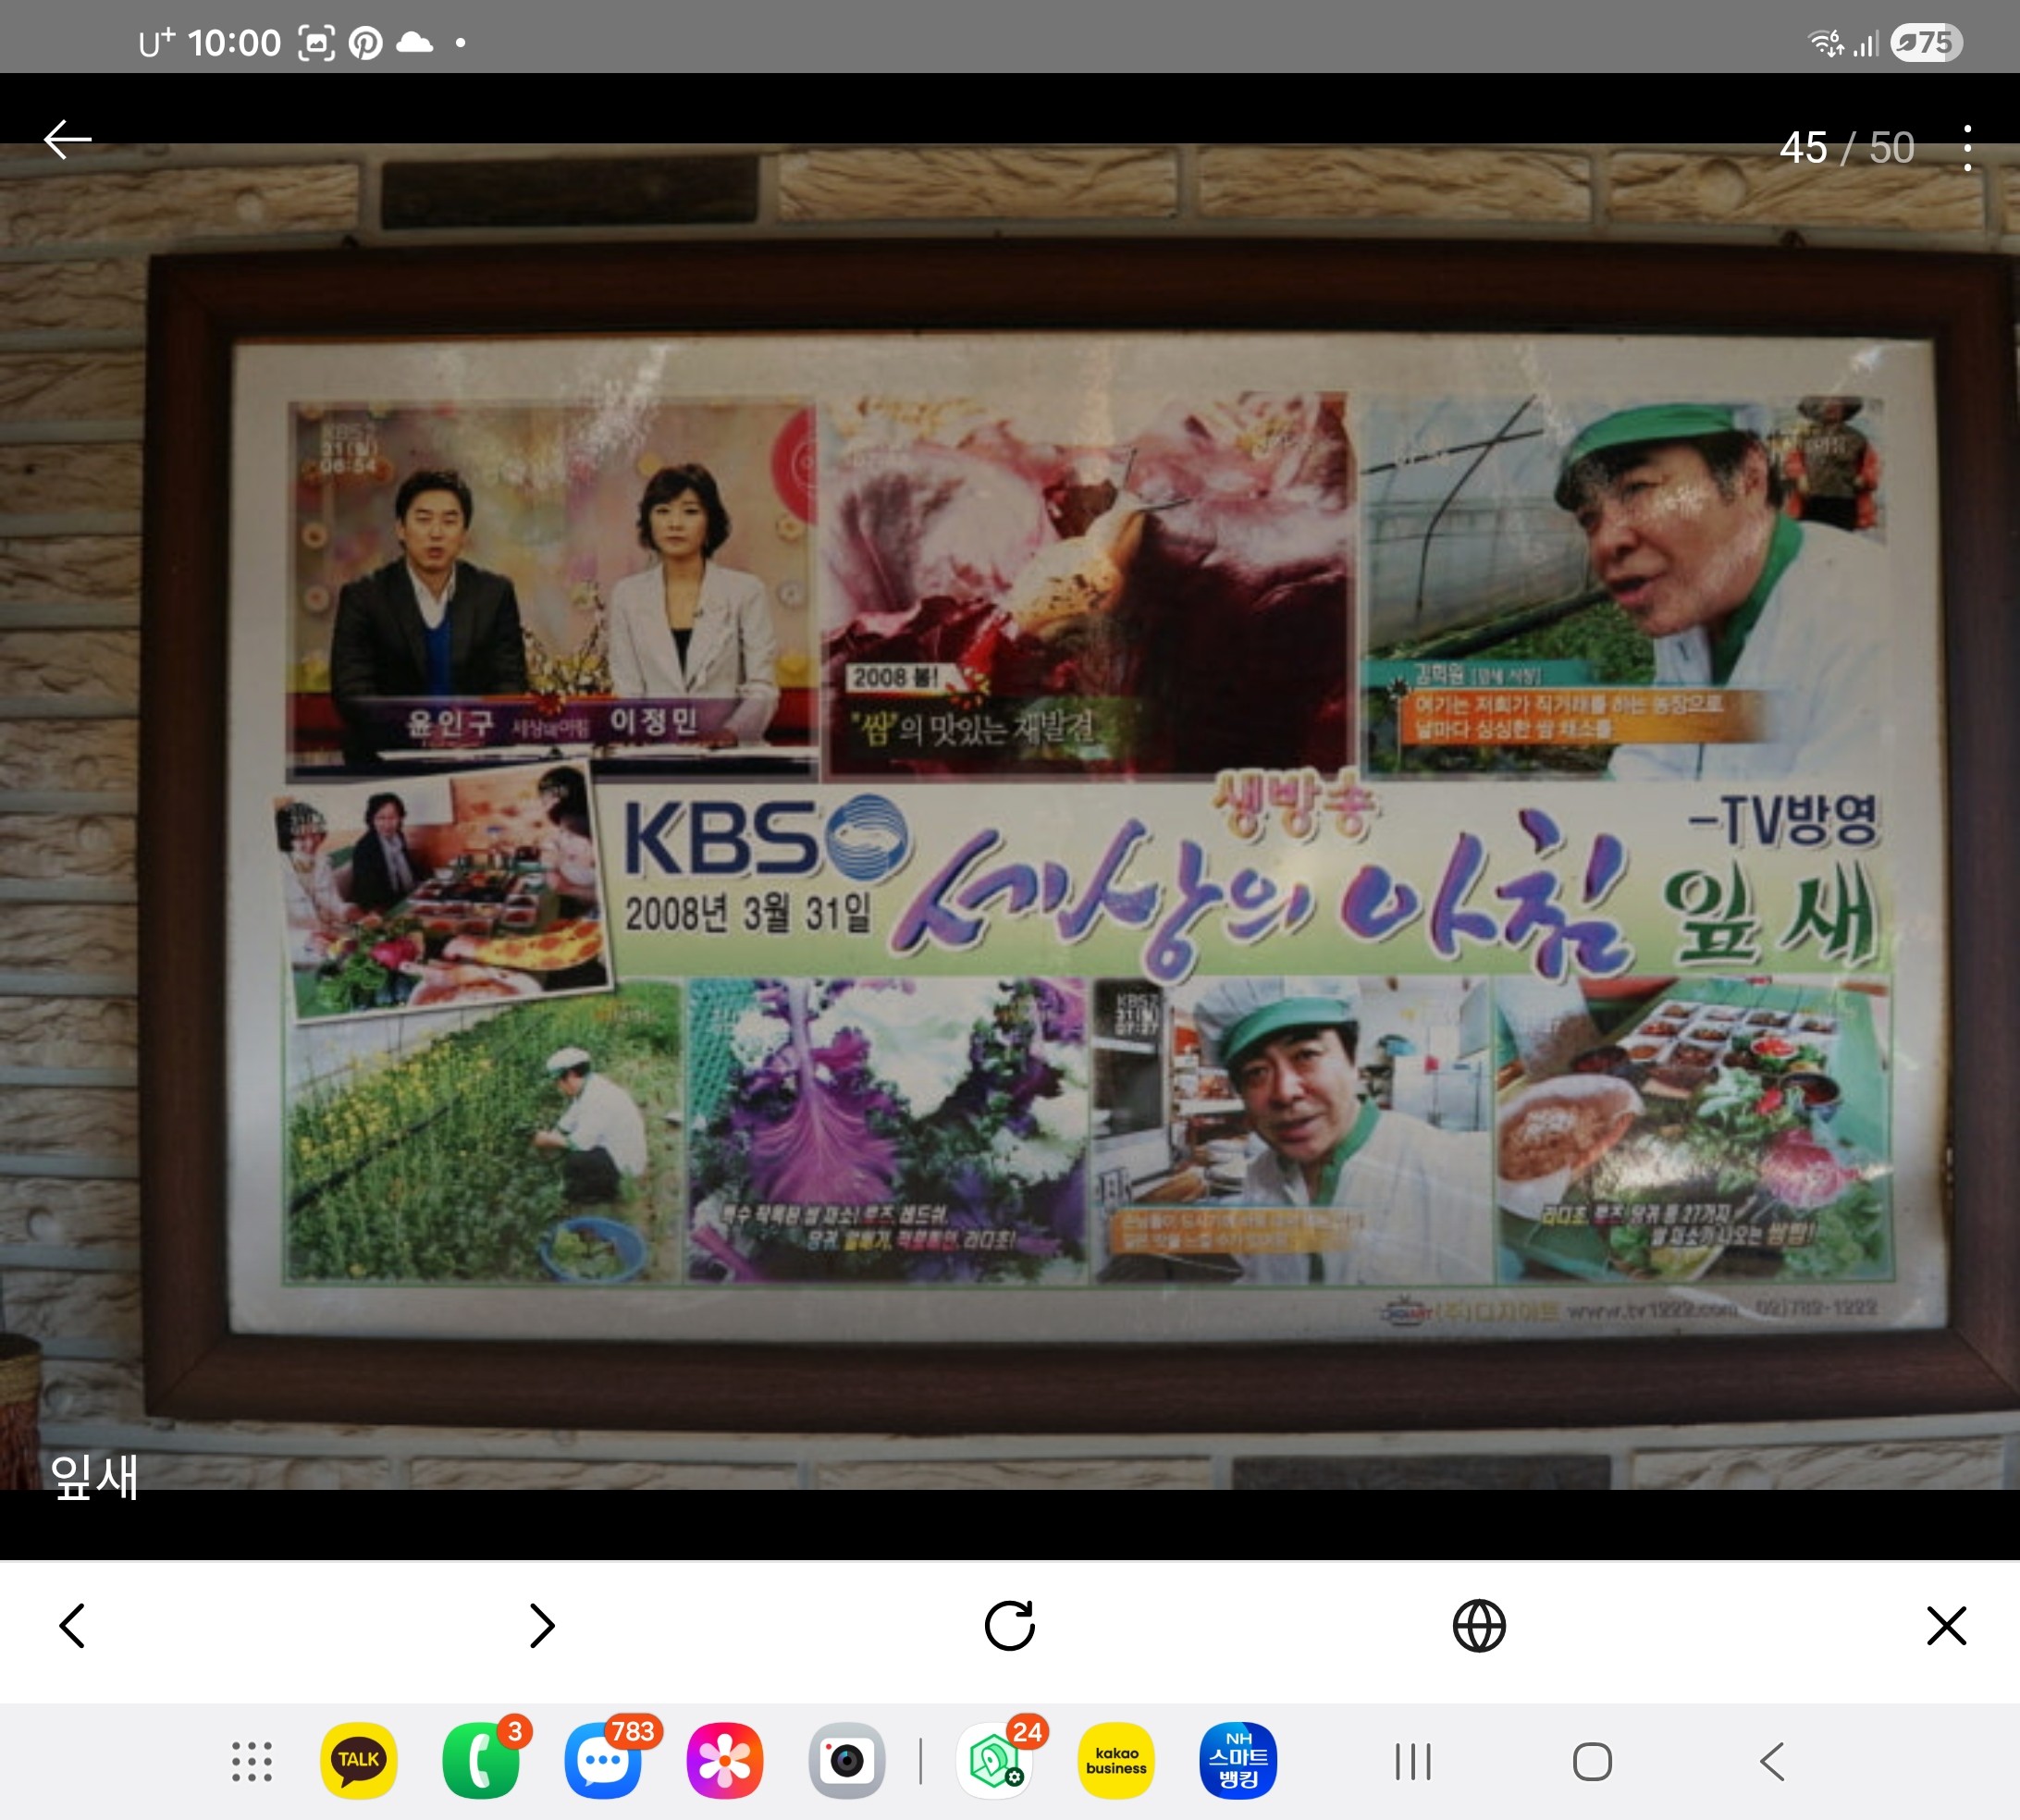Tap the cloud notification icon in status bar
Screen dimensions: 2020x1820
click(x=415, y=42)
